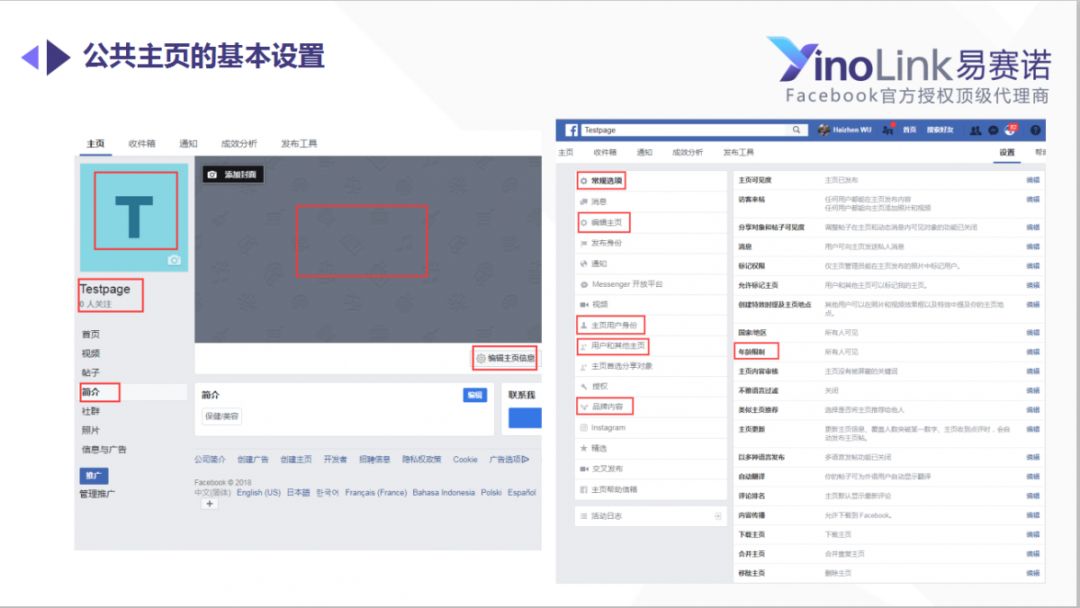Viewport: 1080px width, 608px height.
Task: Click 隐私权政策 footer link
Action: [422, 459]
